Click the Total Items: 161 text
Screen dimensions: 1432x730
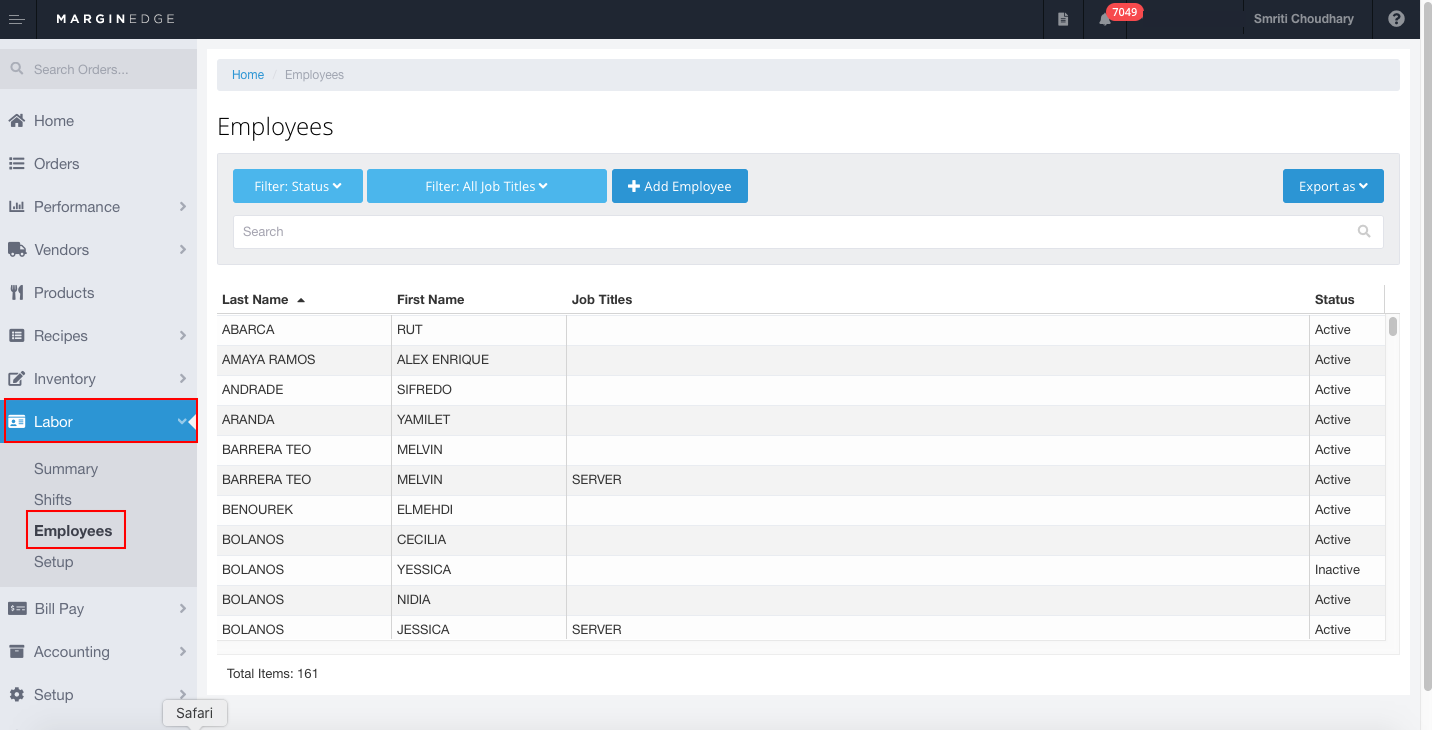(272, 674)
